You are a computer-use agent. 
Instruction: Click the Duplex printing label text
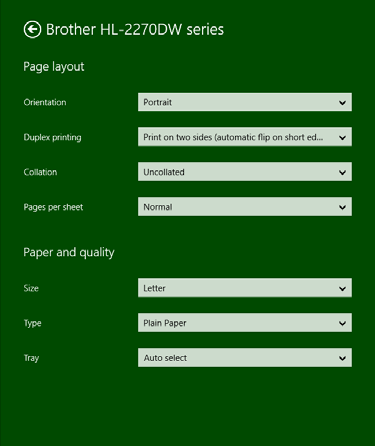(x=52, y=137)
